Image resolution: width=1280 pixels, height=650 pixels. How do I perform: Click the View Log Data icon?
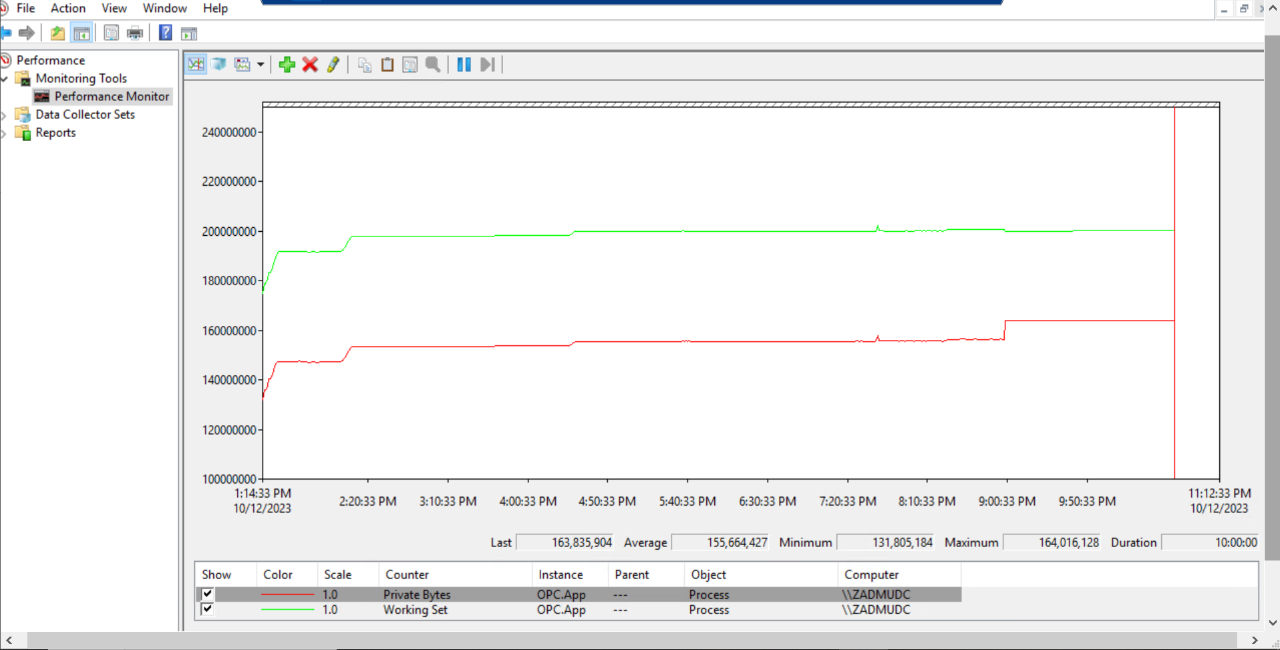(x=219, y=64)
